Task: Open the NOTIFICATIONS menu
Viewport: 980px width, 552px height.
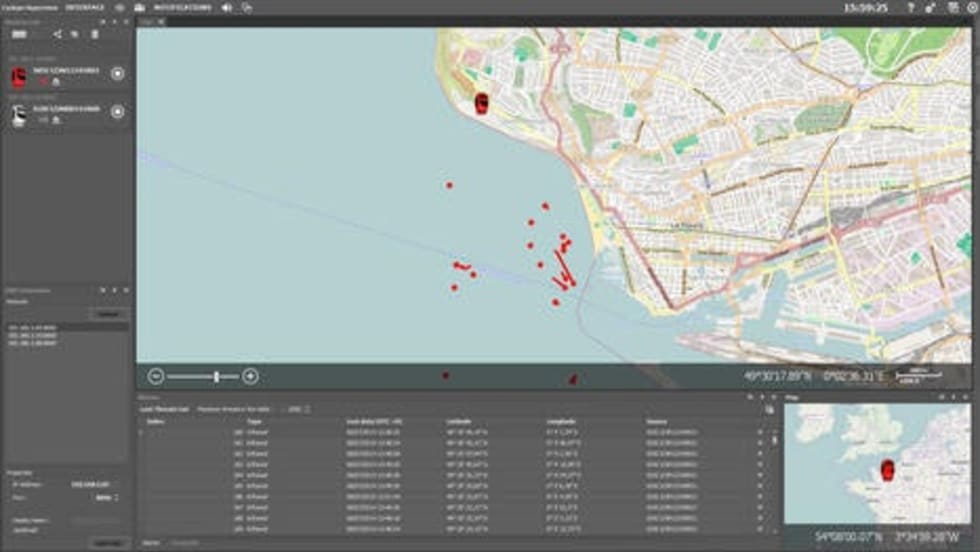Action: (x=182, y=7)
